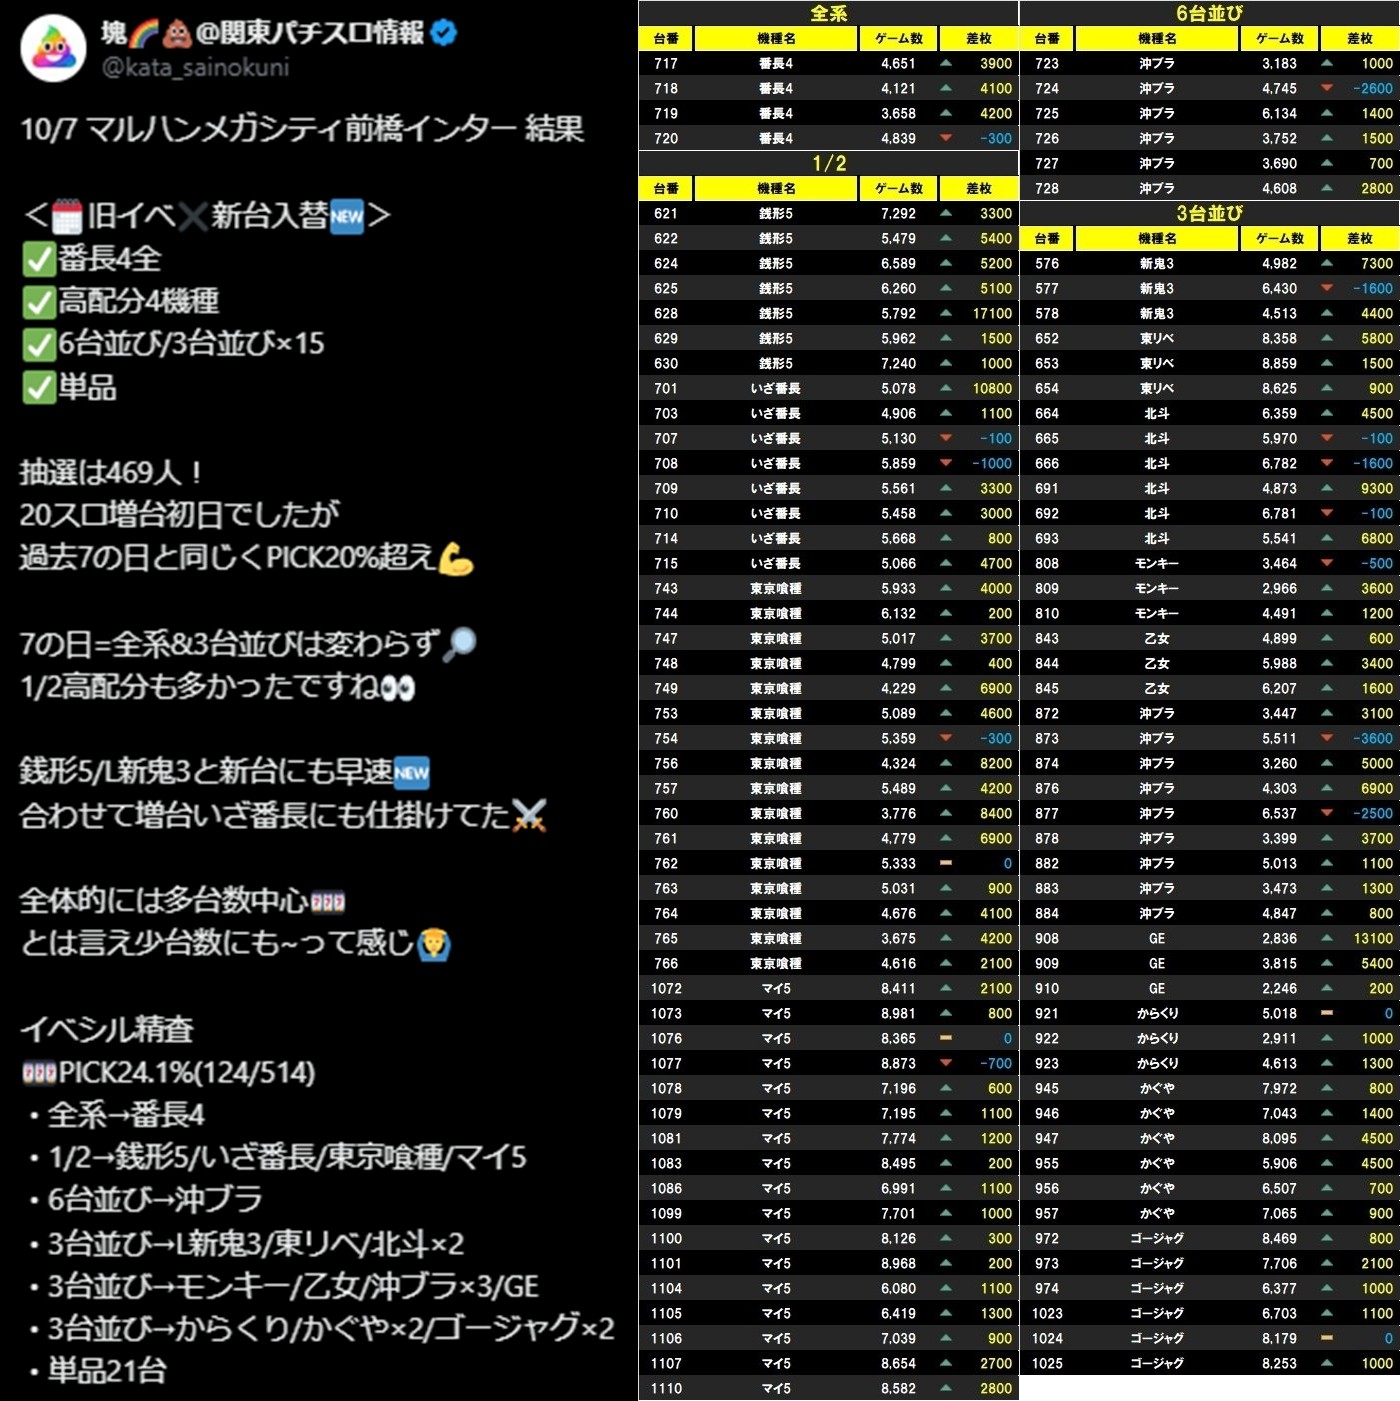Select the 3台並び section header
Screen dimensions: 1400x1401
click(x=1210, y=213)
